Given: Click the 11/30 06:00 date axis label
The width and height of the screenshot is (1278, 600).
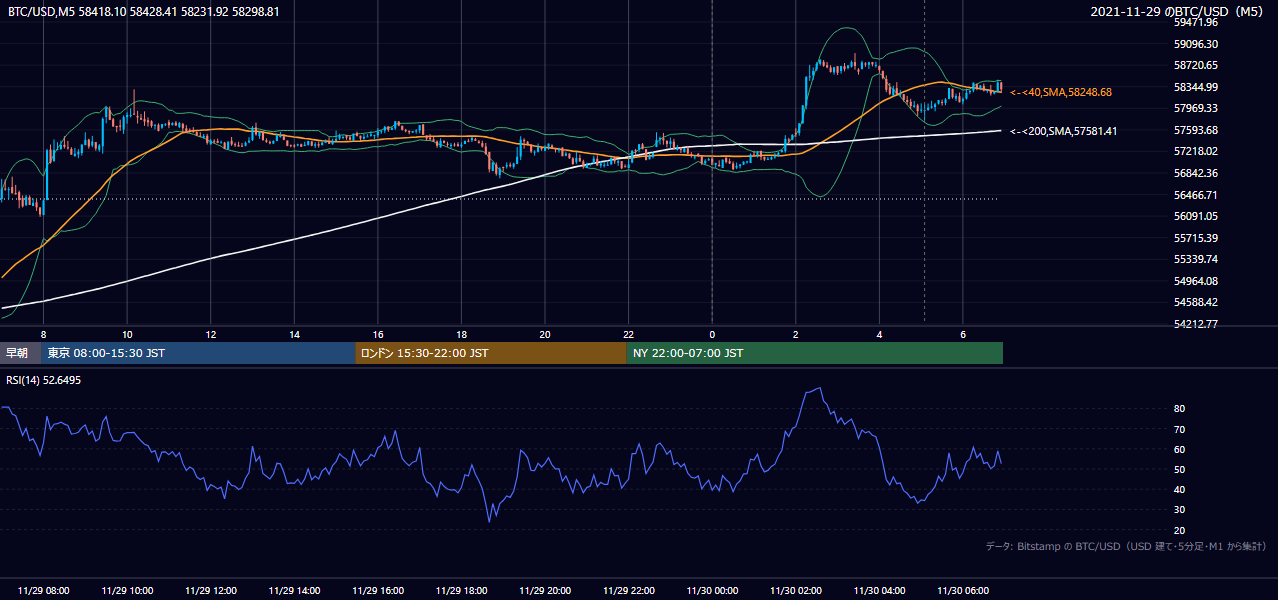Looking at the screenshot, I should [963, 591].
